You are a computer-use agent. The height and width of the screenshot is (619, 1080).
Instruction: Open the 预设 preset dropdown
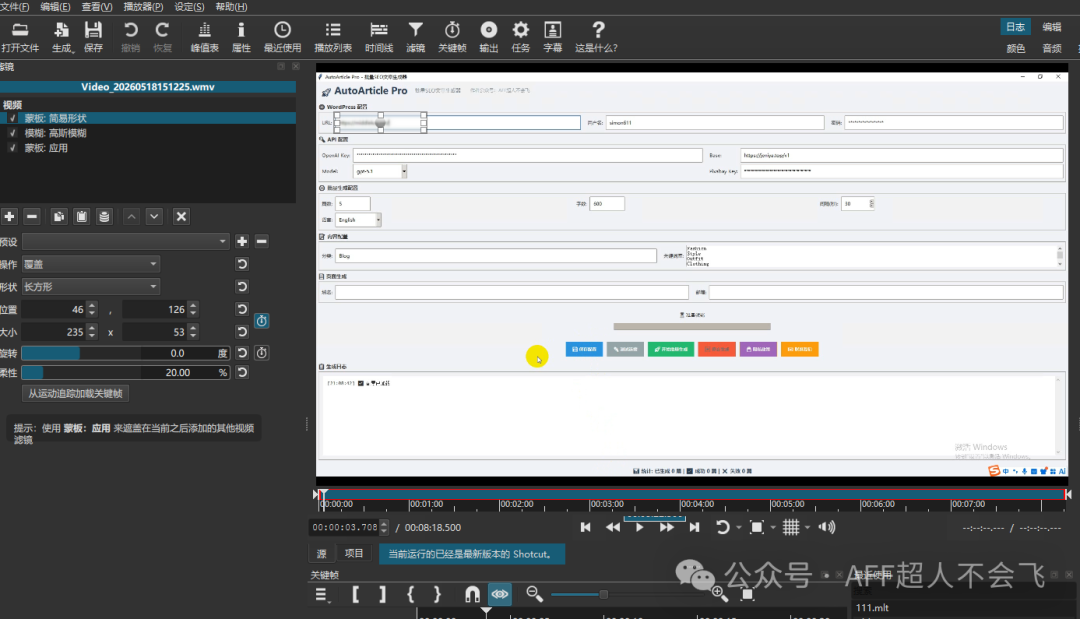point(125,241)
